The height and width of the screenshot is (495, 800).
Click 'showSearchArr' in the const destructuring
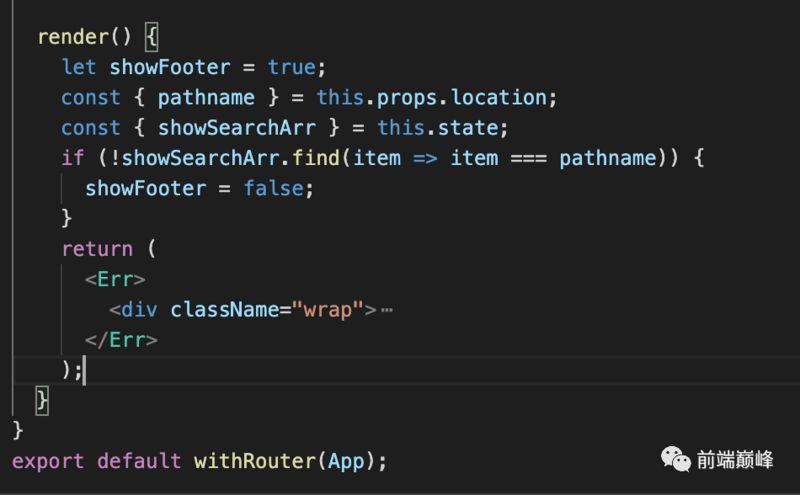(237, 128)
